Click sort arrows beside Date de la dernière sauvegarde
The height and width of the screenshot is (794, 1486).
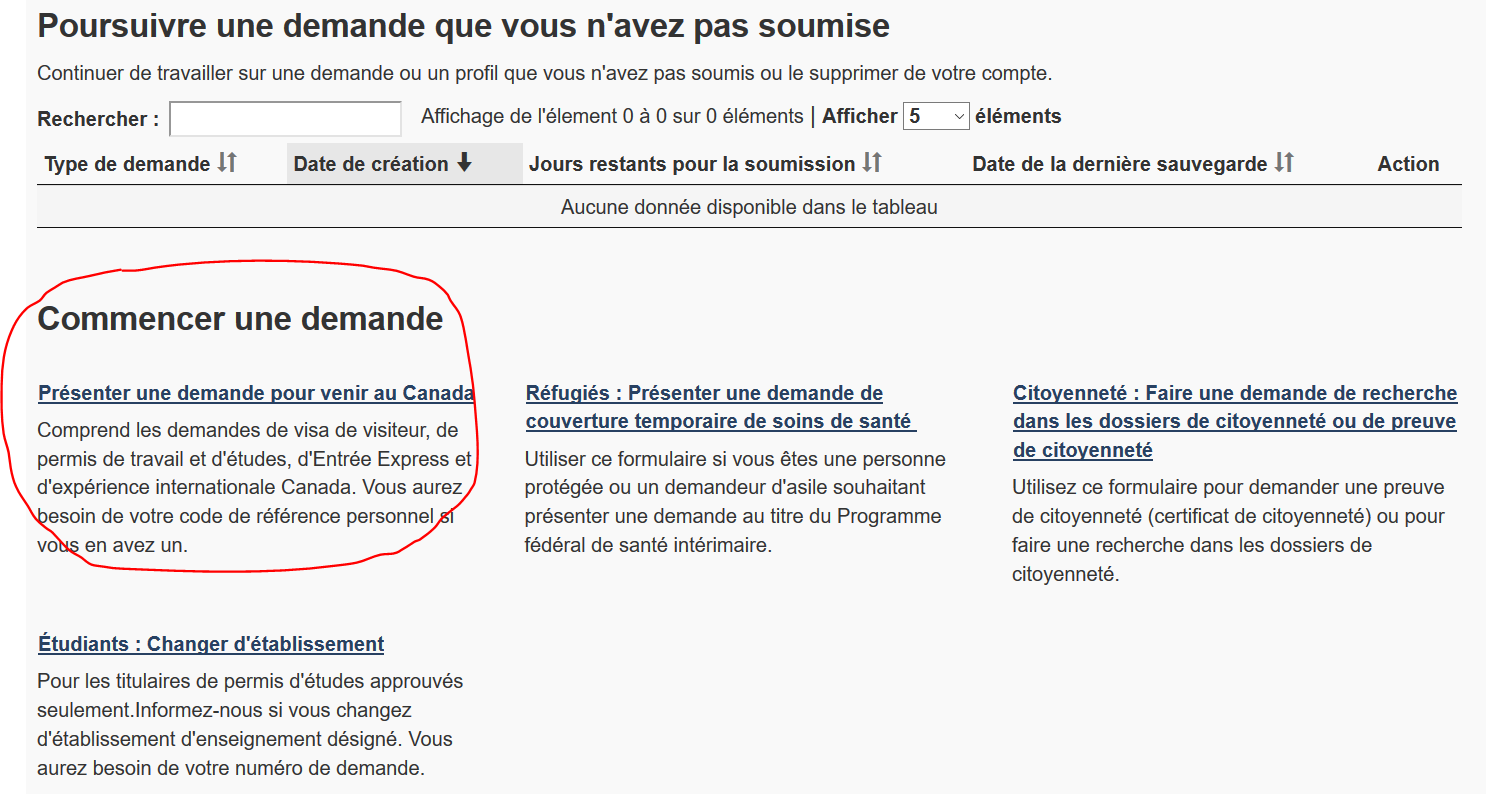(1284, 163)
